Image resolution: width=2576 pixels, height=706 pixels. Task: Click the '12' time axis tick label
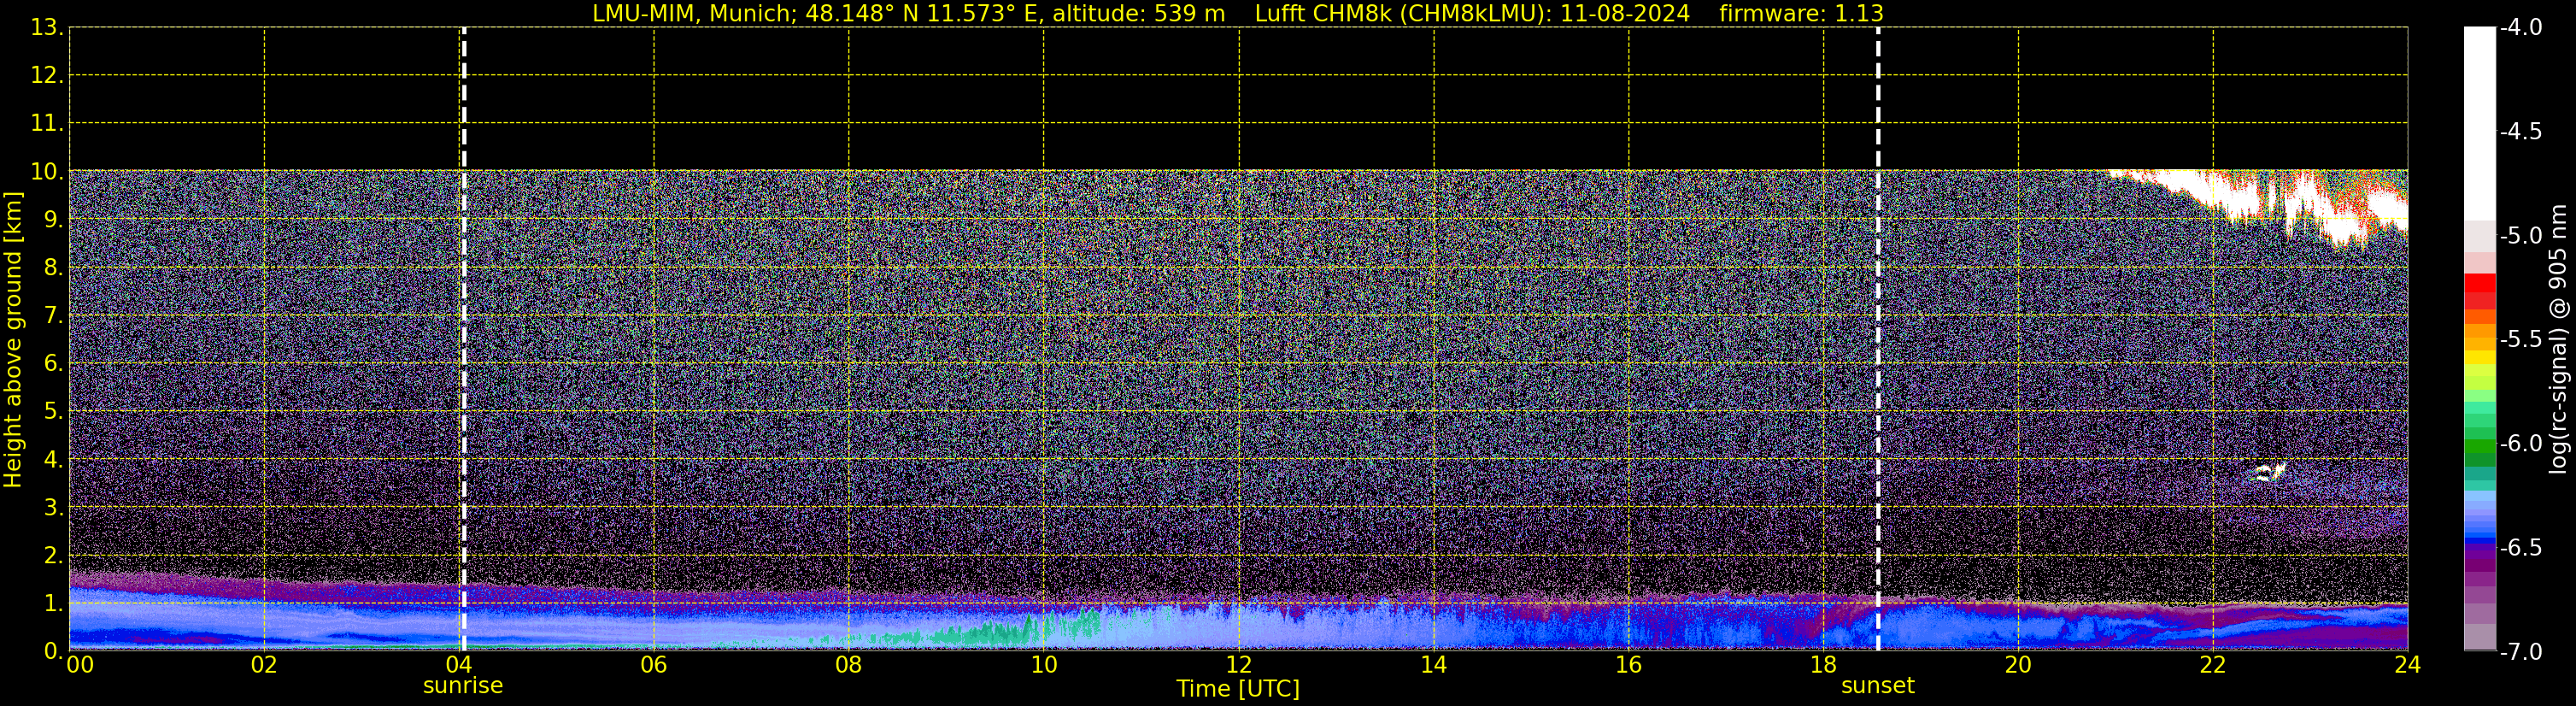click(1239, 665)
